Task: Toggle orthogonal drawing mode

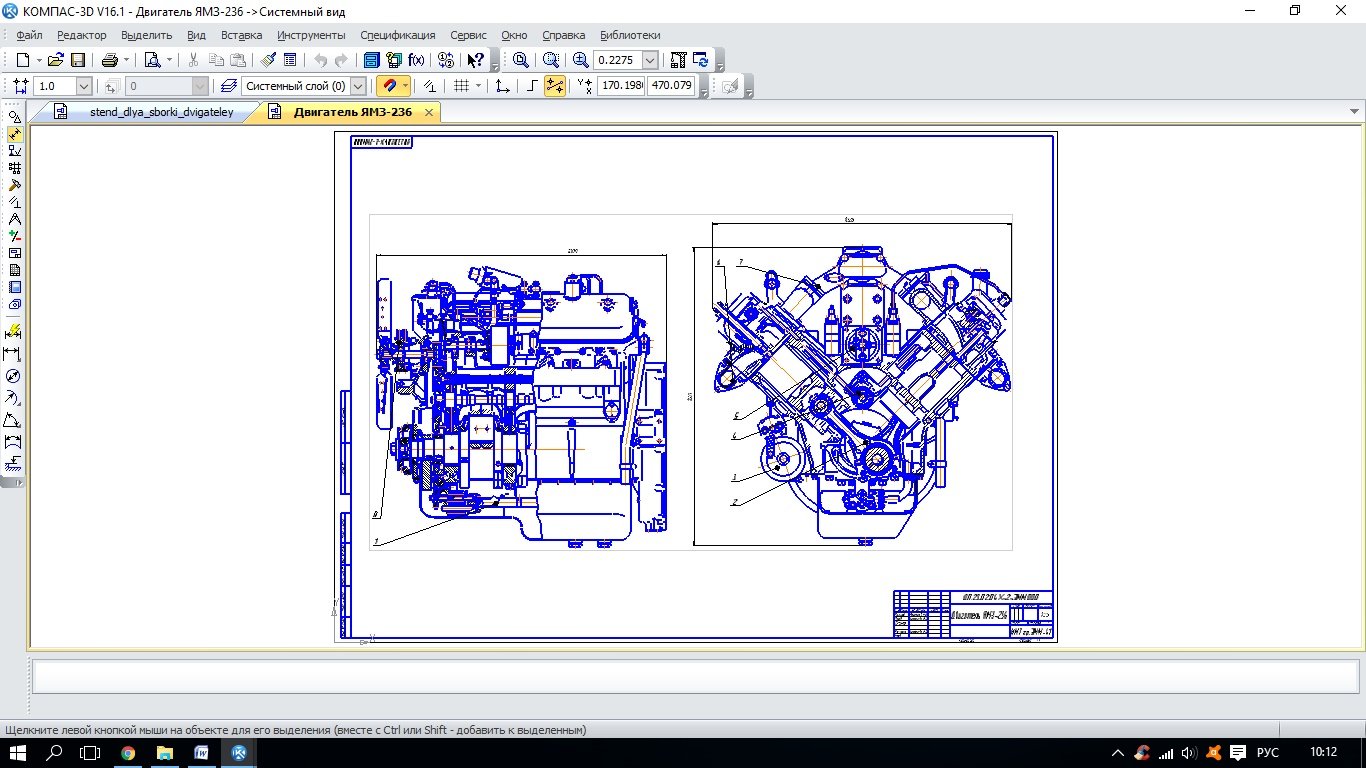Action: (532, 86)
